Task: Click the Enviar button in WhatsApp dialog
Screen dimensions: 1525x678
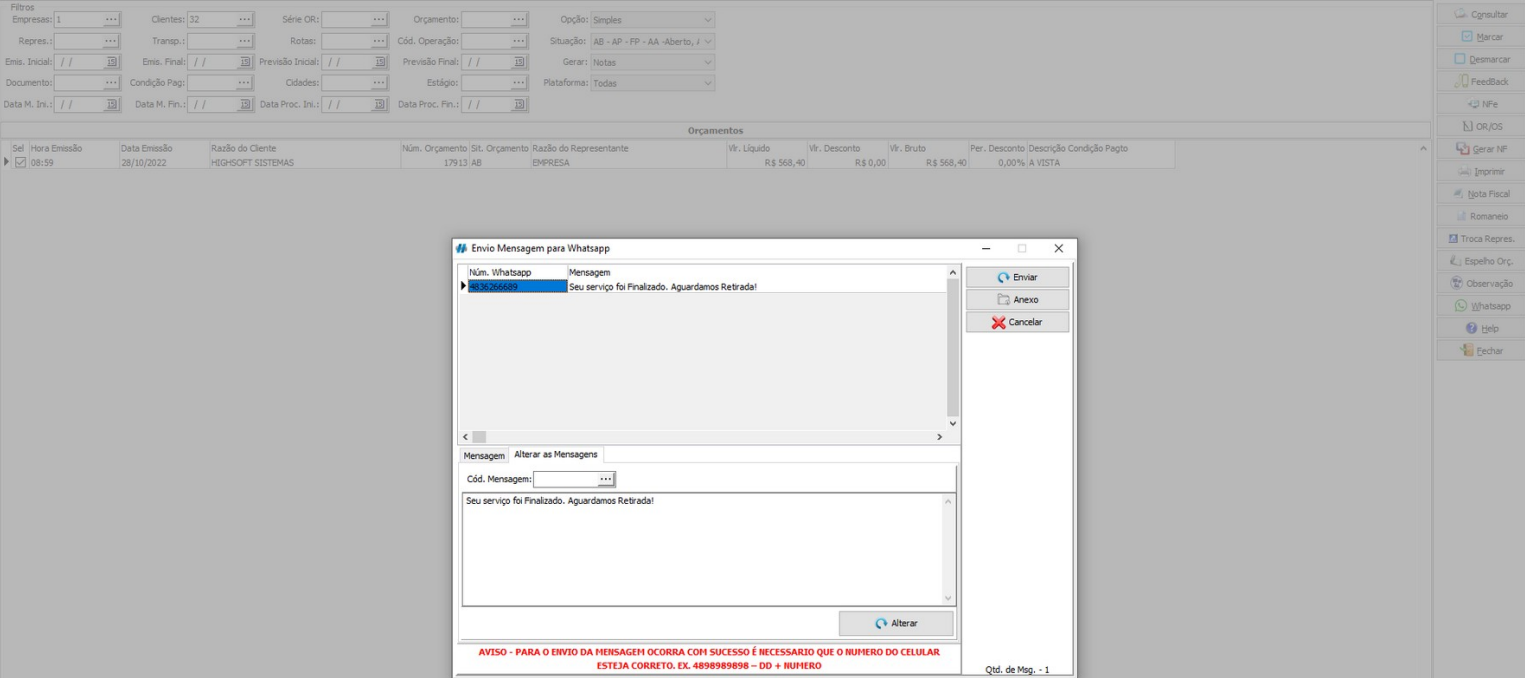Action: pos(1017,277)
